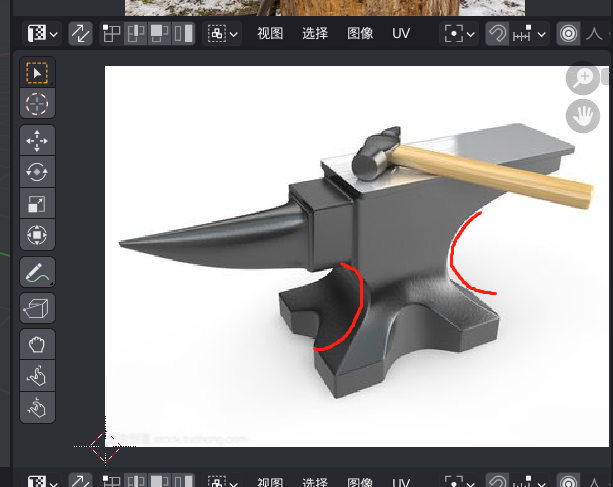Viewport: 613px width, 487px height.
Task: Enable vertex select mode in upper header
Action: click(x=111, y=34)
